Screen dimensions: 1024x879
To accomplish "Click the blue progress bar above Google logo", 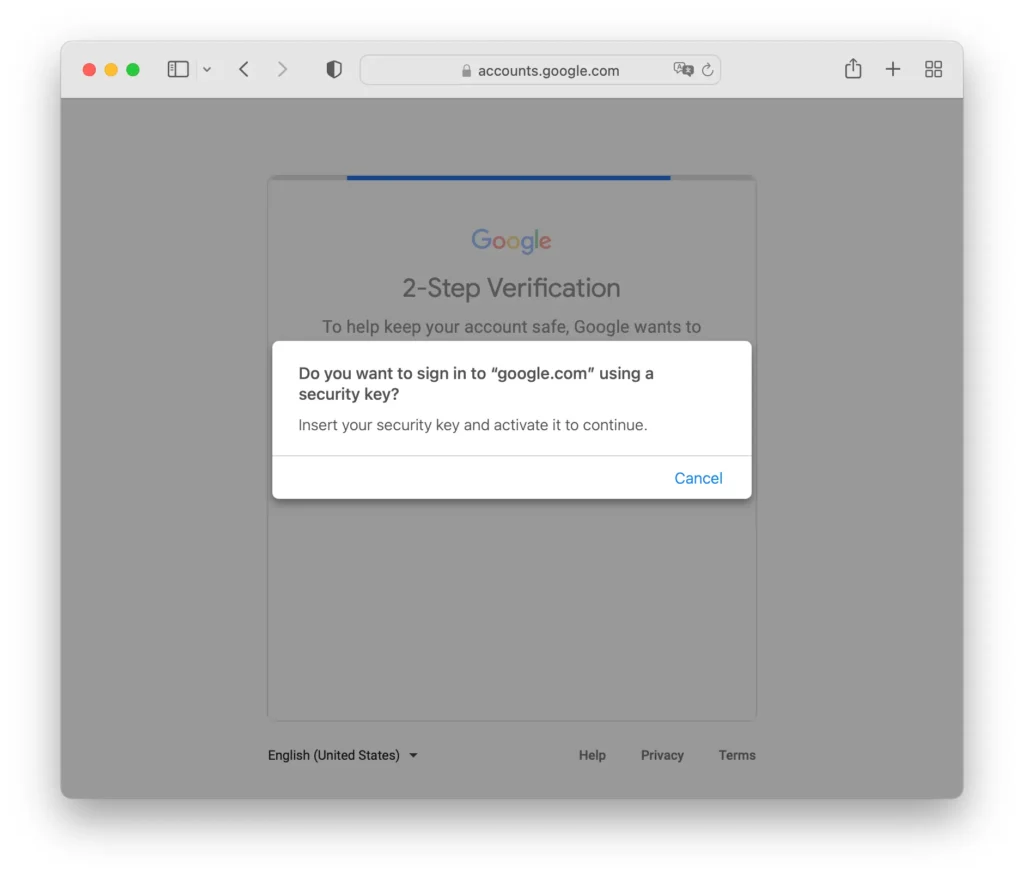I will click(508, 178).
